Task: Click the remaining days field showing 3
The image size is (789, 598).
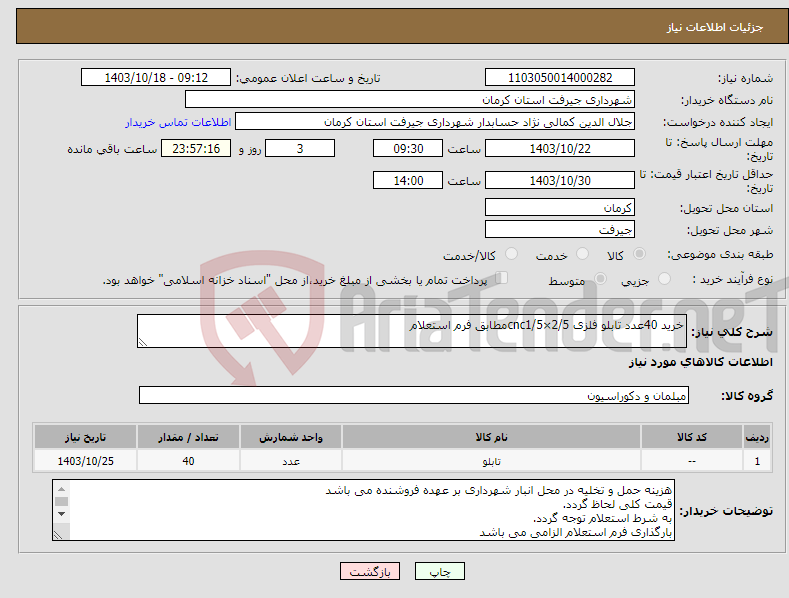Action: [x=300, y=148]
